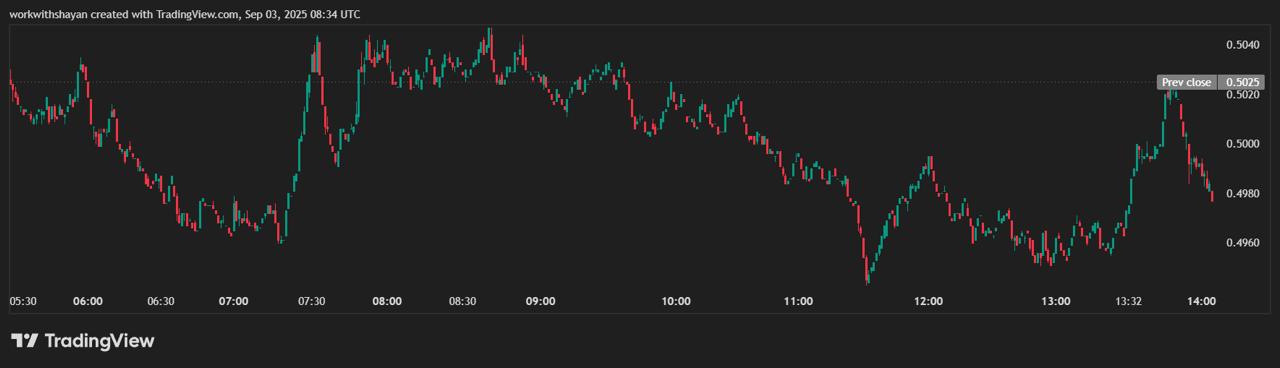Click the 06:00 time axis label
1280x368 pixels.
(88, 301)
